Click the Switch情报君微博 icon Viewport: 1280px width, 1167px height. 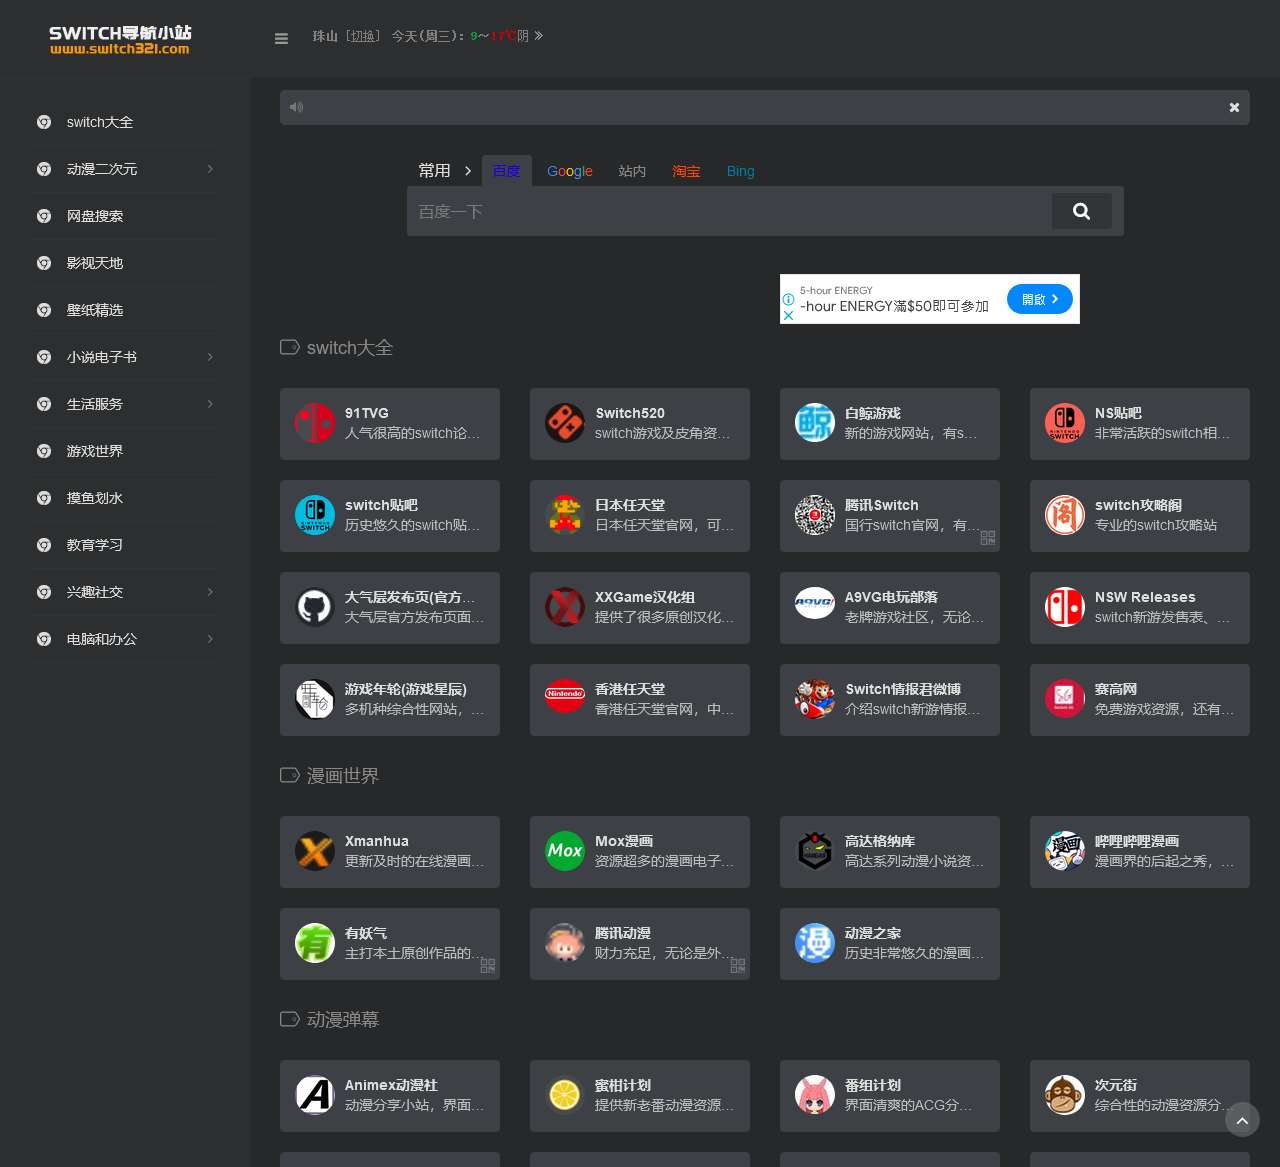click(815, 699)
